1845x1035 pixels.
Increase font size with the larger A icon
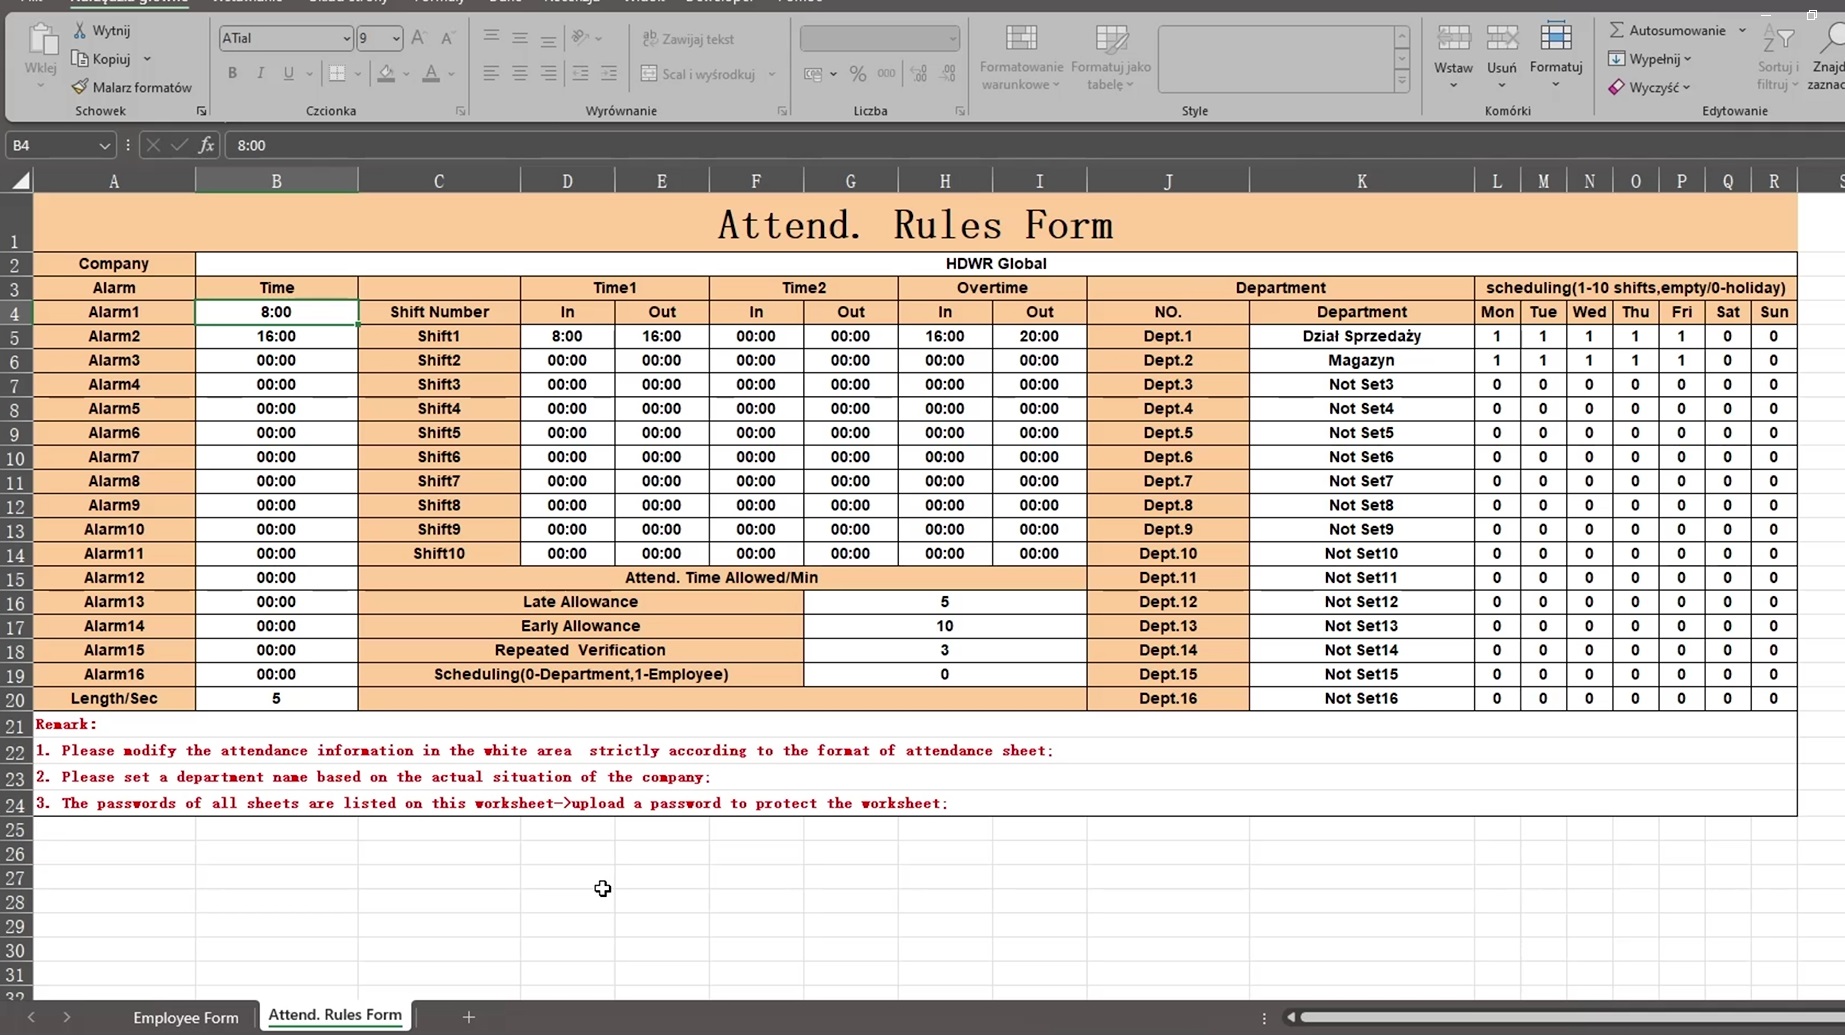[419, 38]
